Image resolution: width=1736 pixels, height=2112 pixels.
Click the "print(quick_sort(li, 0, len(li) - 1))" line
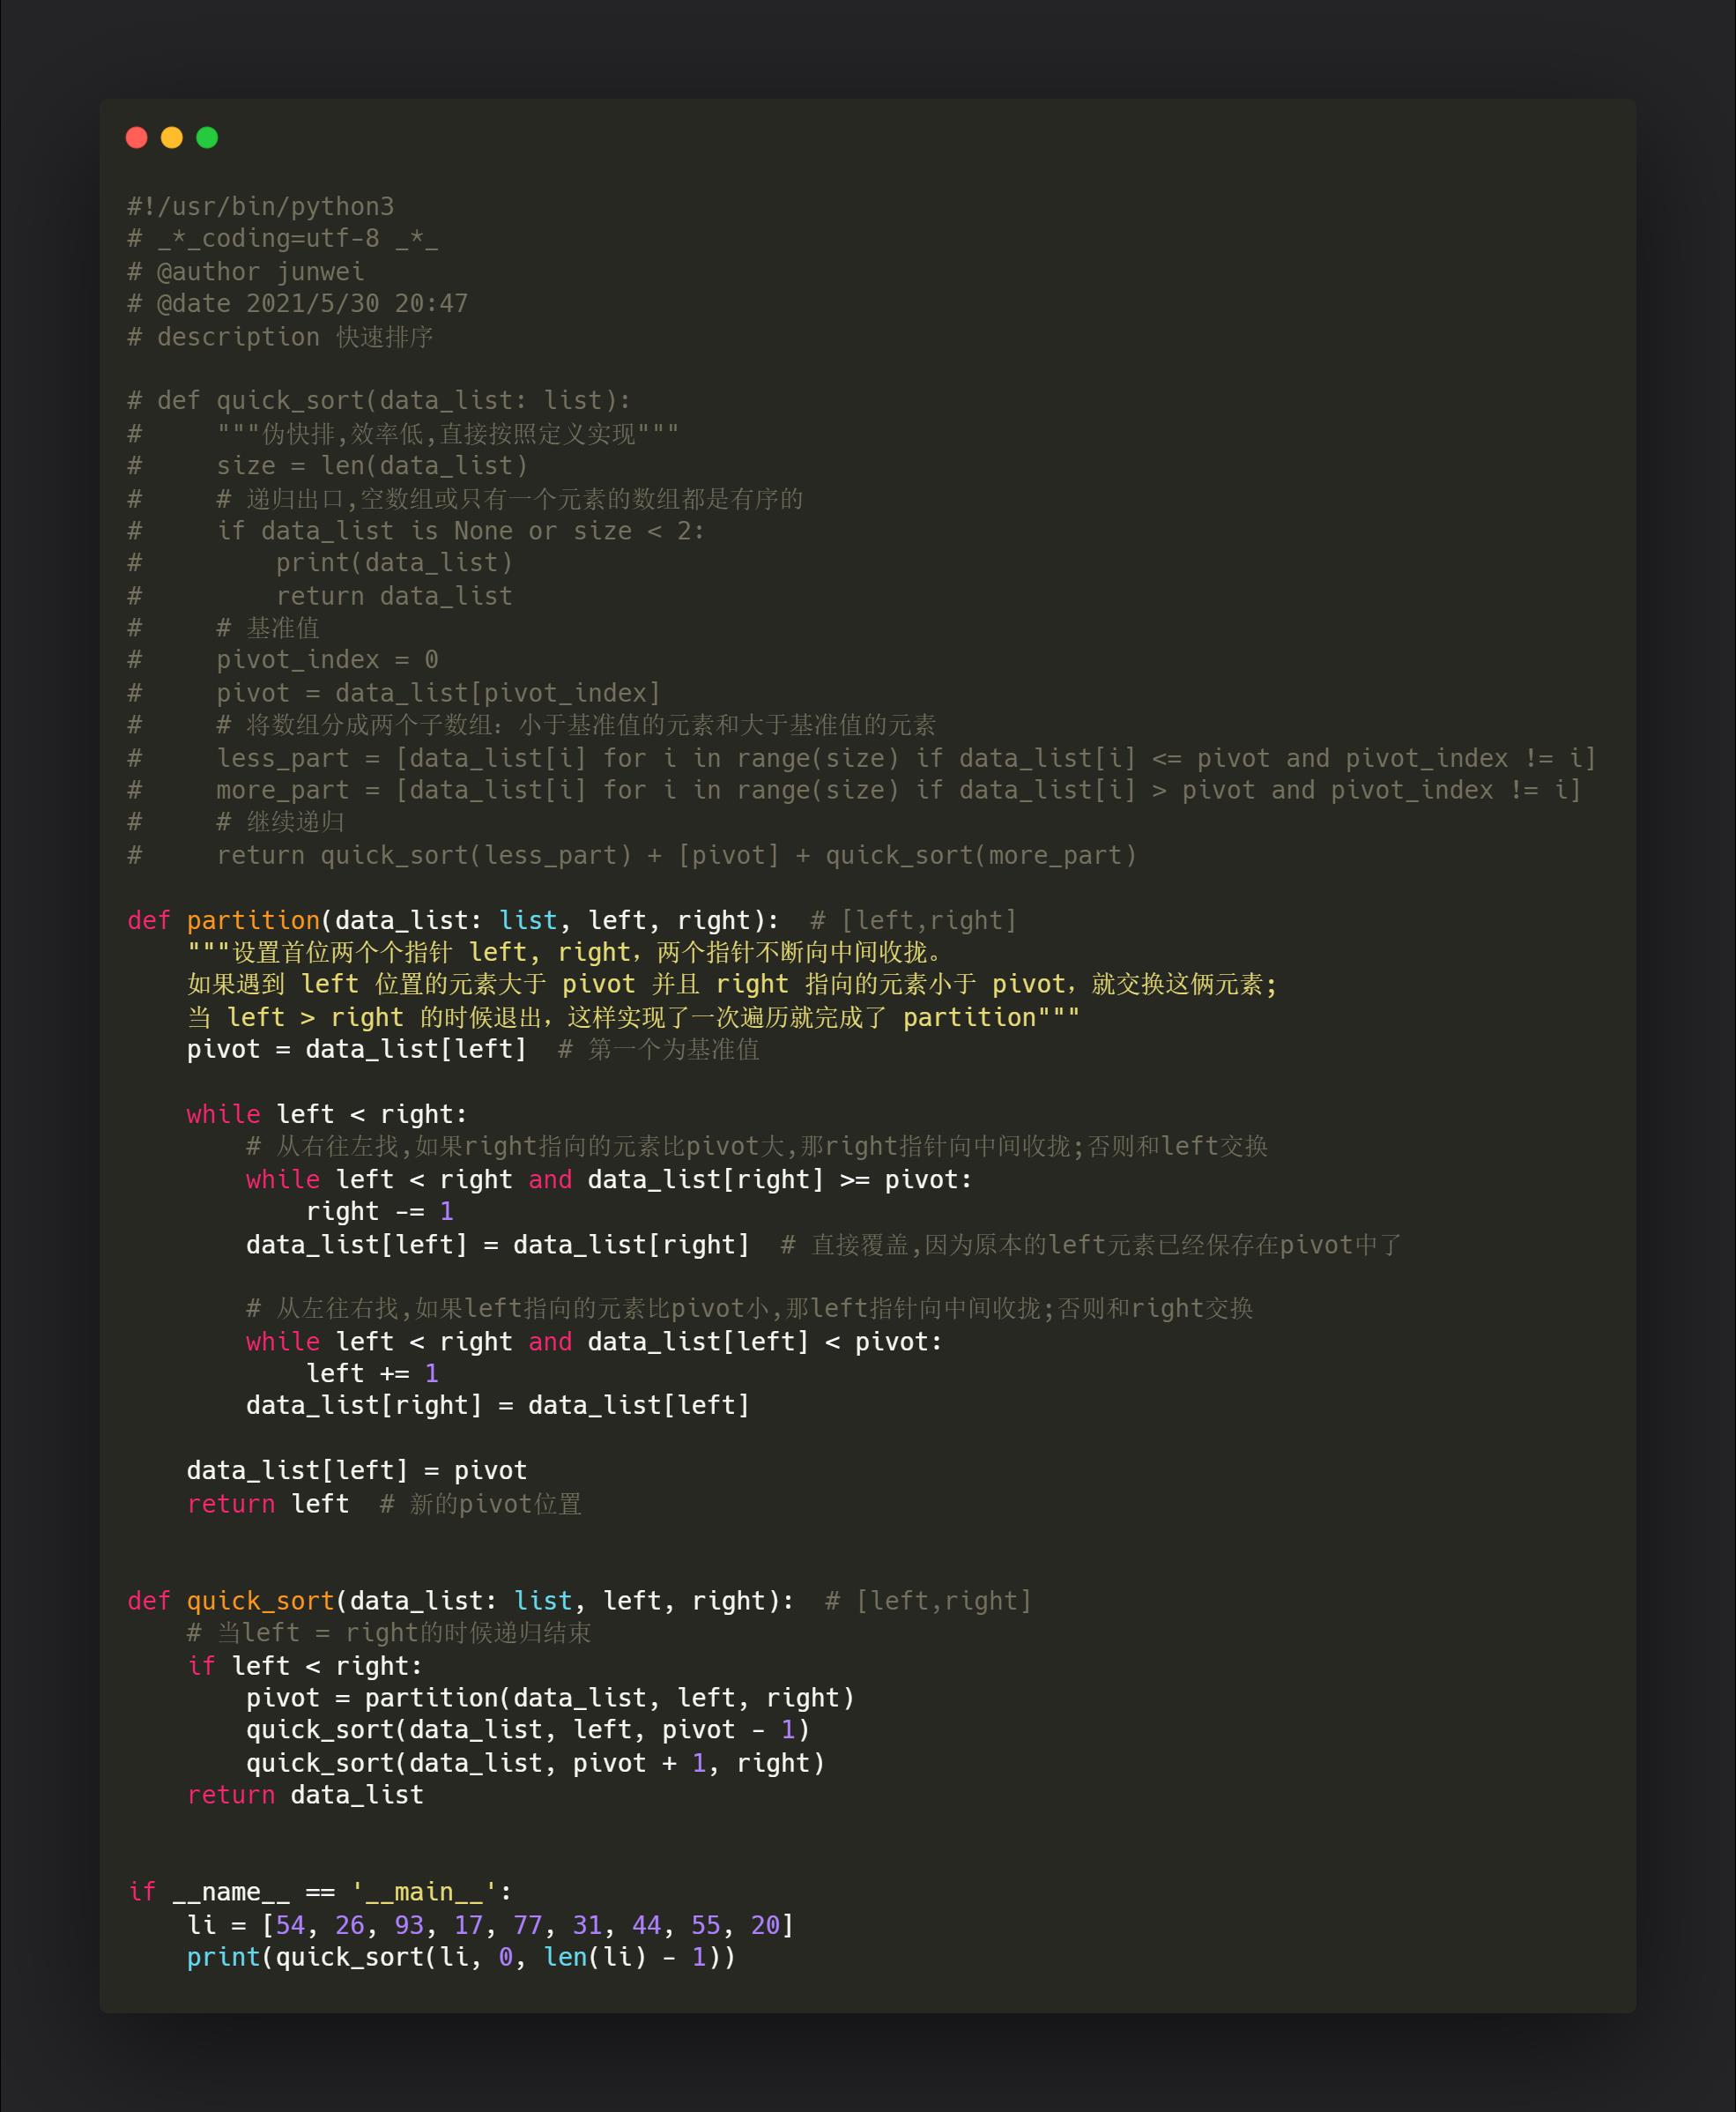[x=461, y=1956]
